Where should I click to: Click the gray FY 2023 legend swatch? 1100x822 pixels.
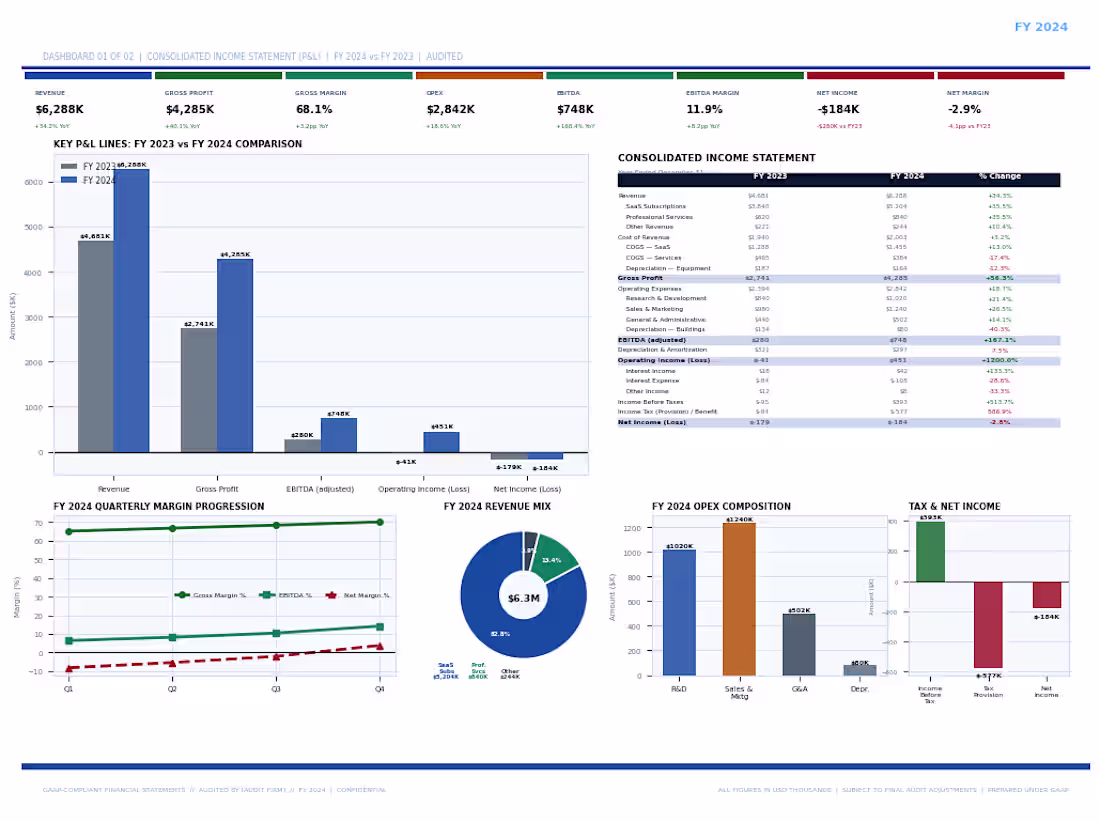click(x=69, y=166)
